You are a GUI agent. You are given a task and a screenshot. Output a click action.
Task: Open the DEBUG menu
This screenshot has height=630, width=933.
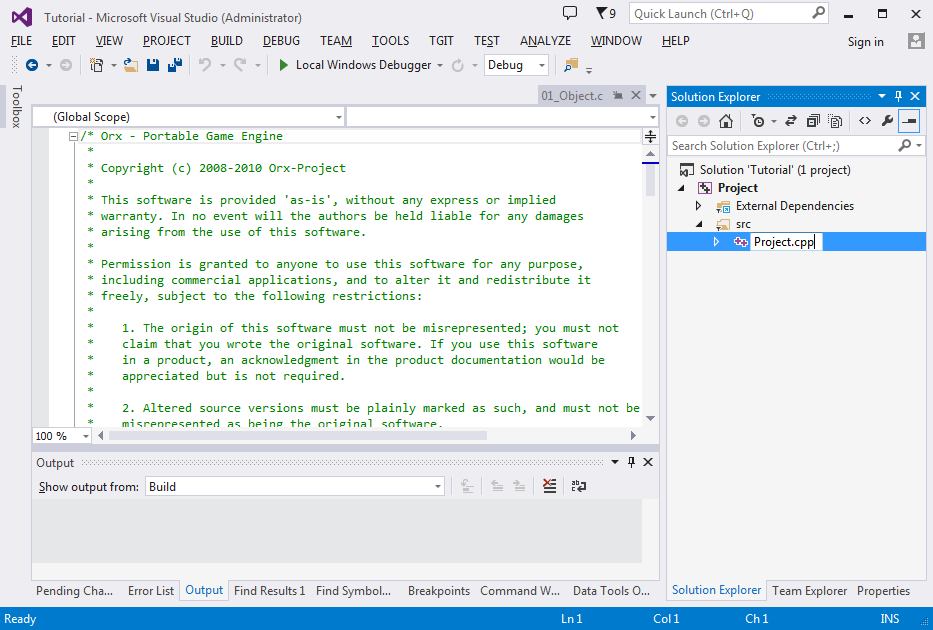[281, 41]
